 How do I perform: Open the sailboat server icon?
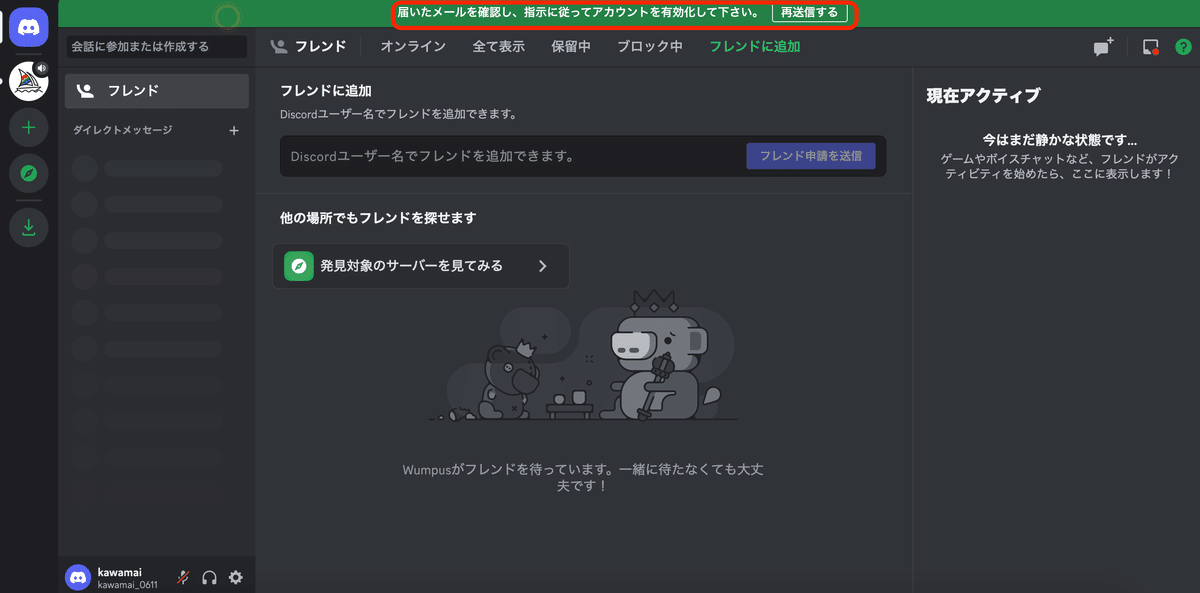[29, 81]
